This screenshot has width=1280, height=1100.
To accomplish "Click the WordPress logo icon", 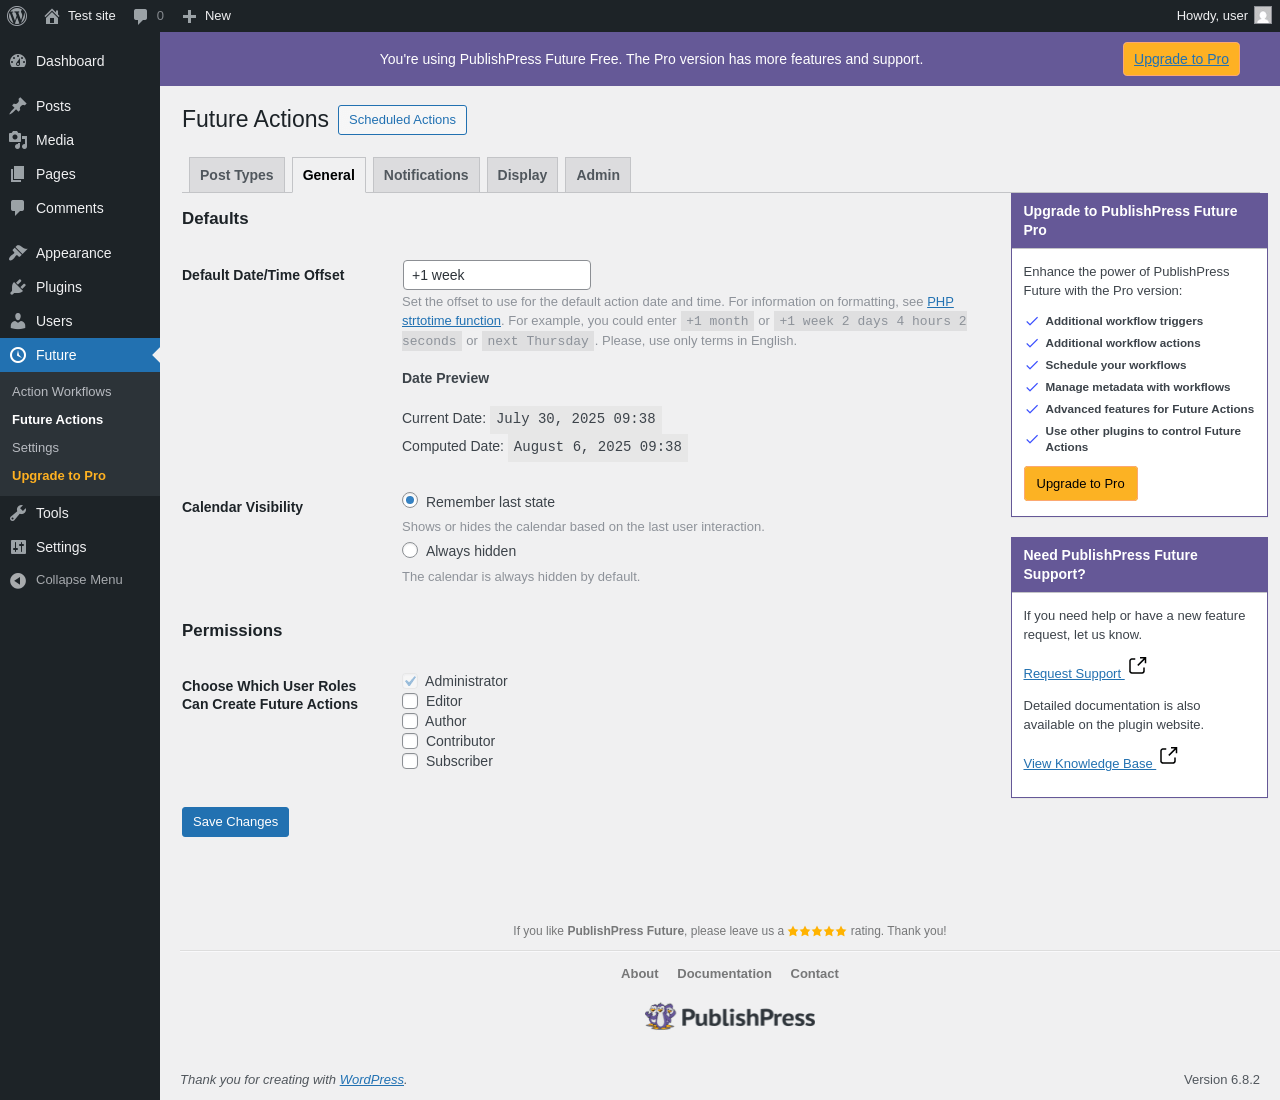I will (17, 16).
